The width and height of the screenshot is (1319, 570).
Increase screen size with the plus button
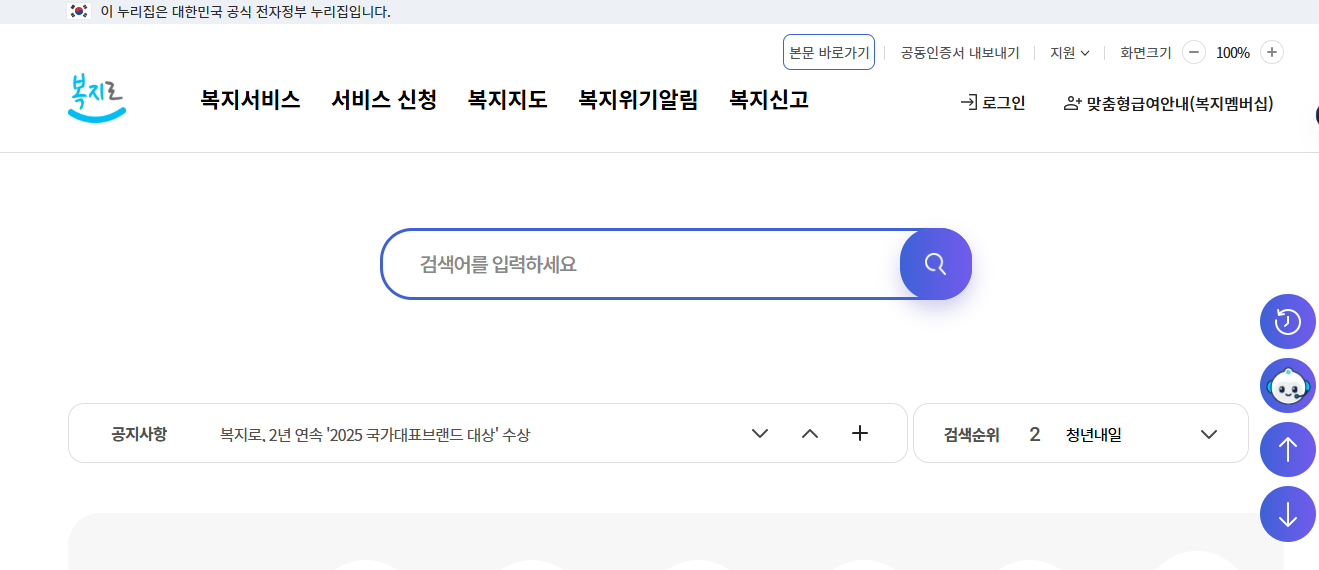[1272, 52]
